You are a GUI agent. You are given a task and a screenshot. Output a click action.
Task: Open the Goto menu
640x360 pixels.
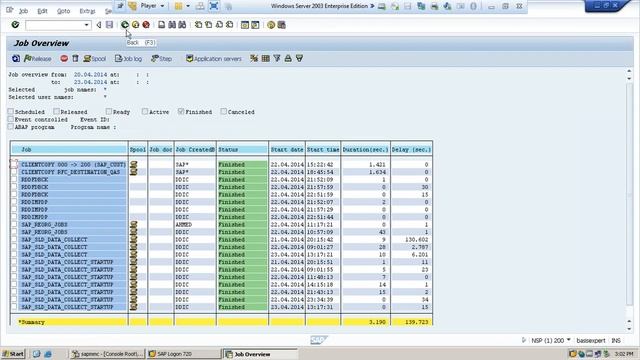click(63, 11)
